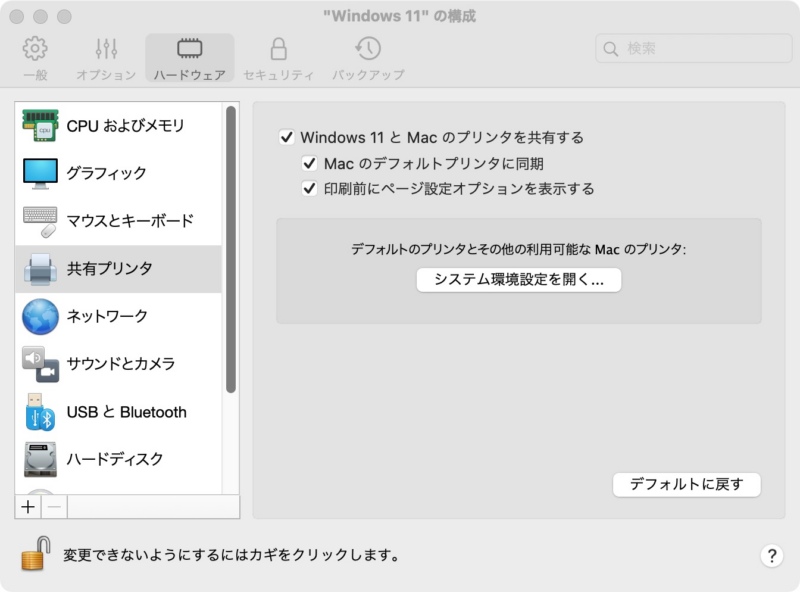Select the マウスとキーボード label in the sidebar
Image resolution: width=800 pixels, height=592 pixels.
pos(130,221)
